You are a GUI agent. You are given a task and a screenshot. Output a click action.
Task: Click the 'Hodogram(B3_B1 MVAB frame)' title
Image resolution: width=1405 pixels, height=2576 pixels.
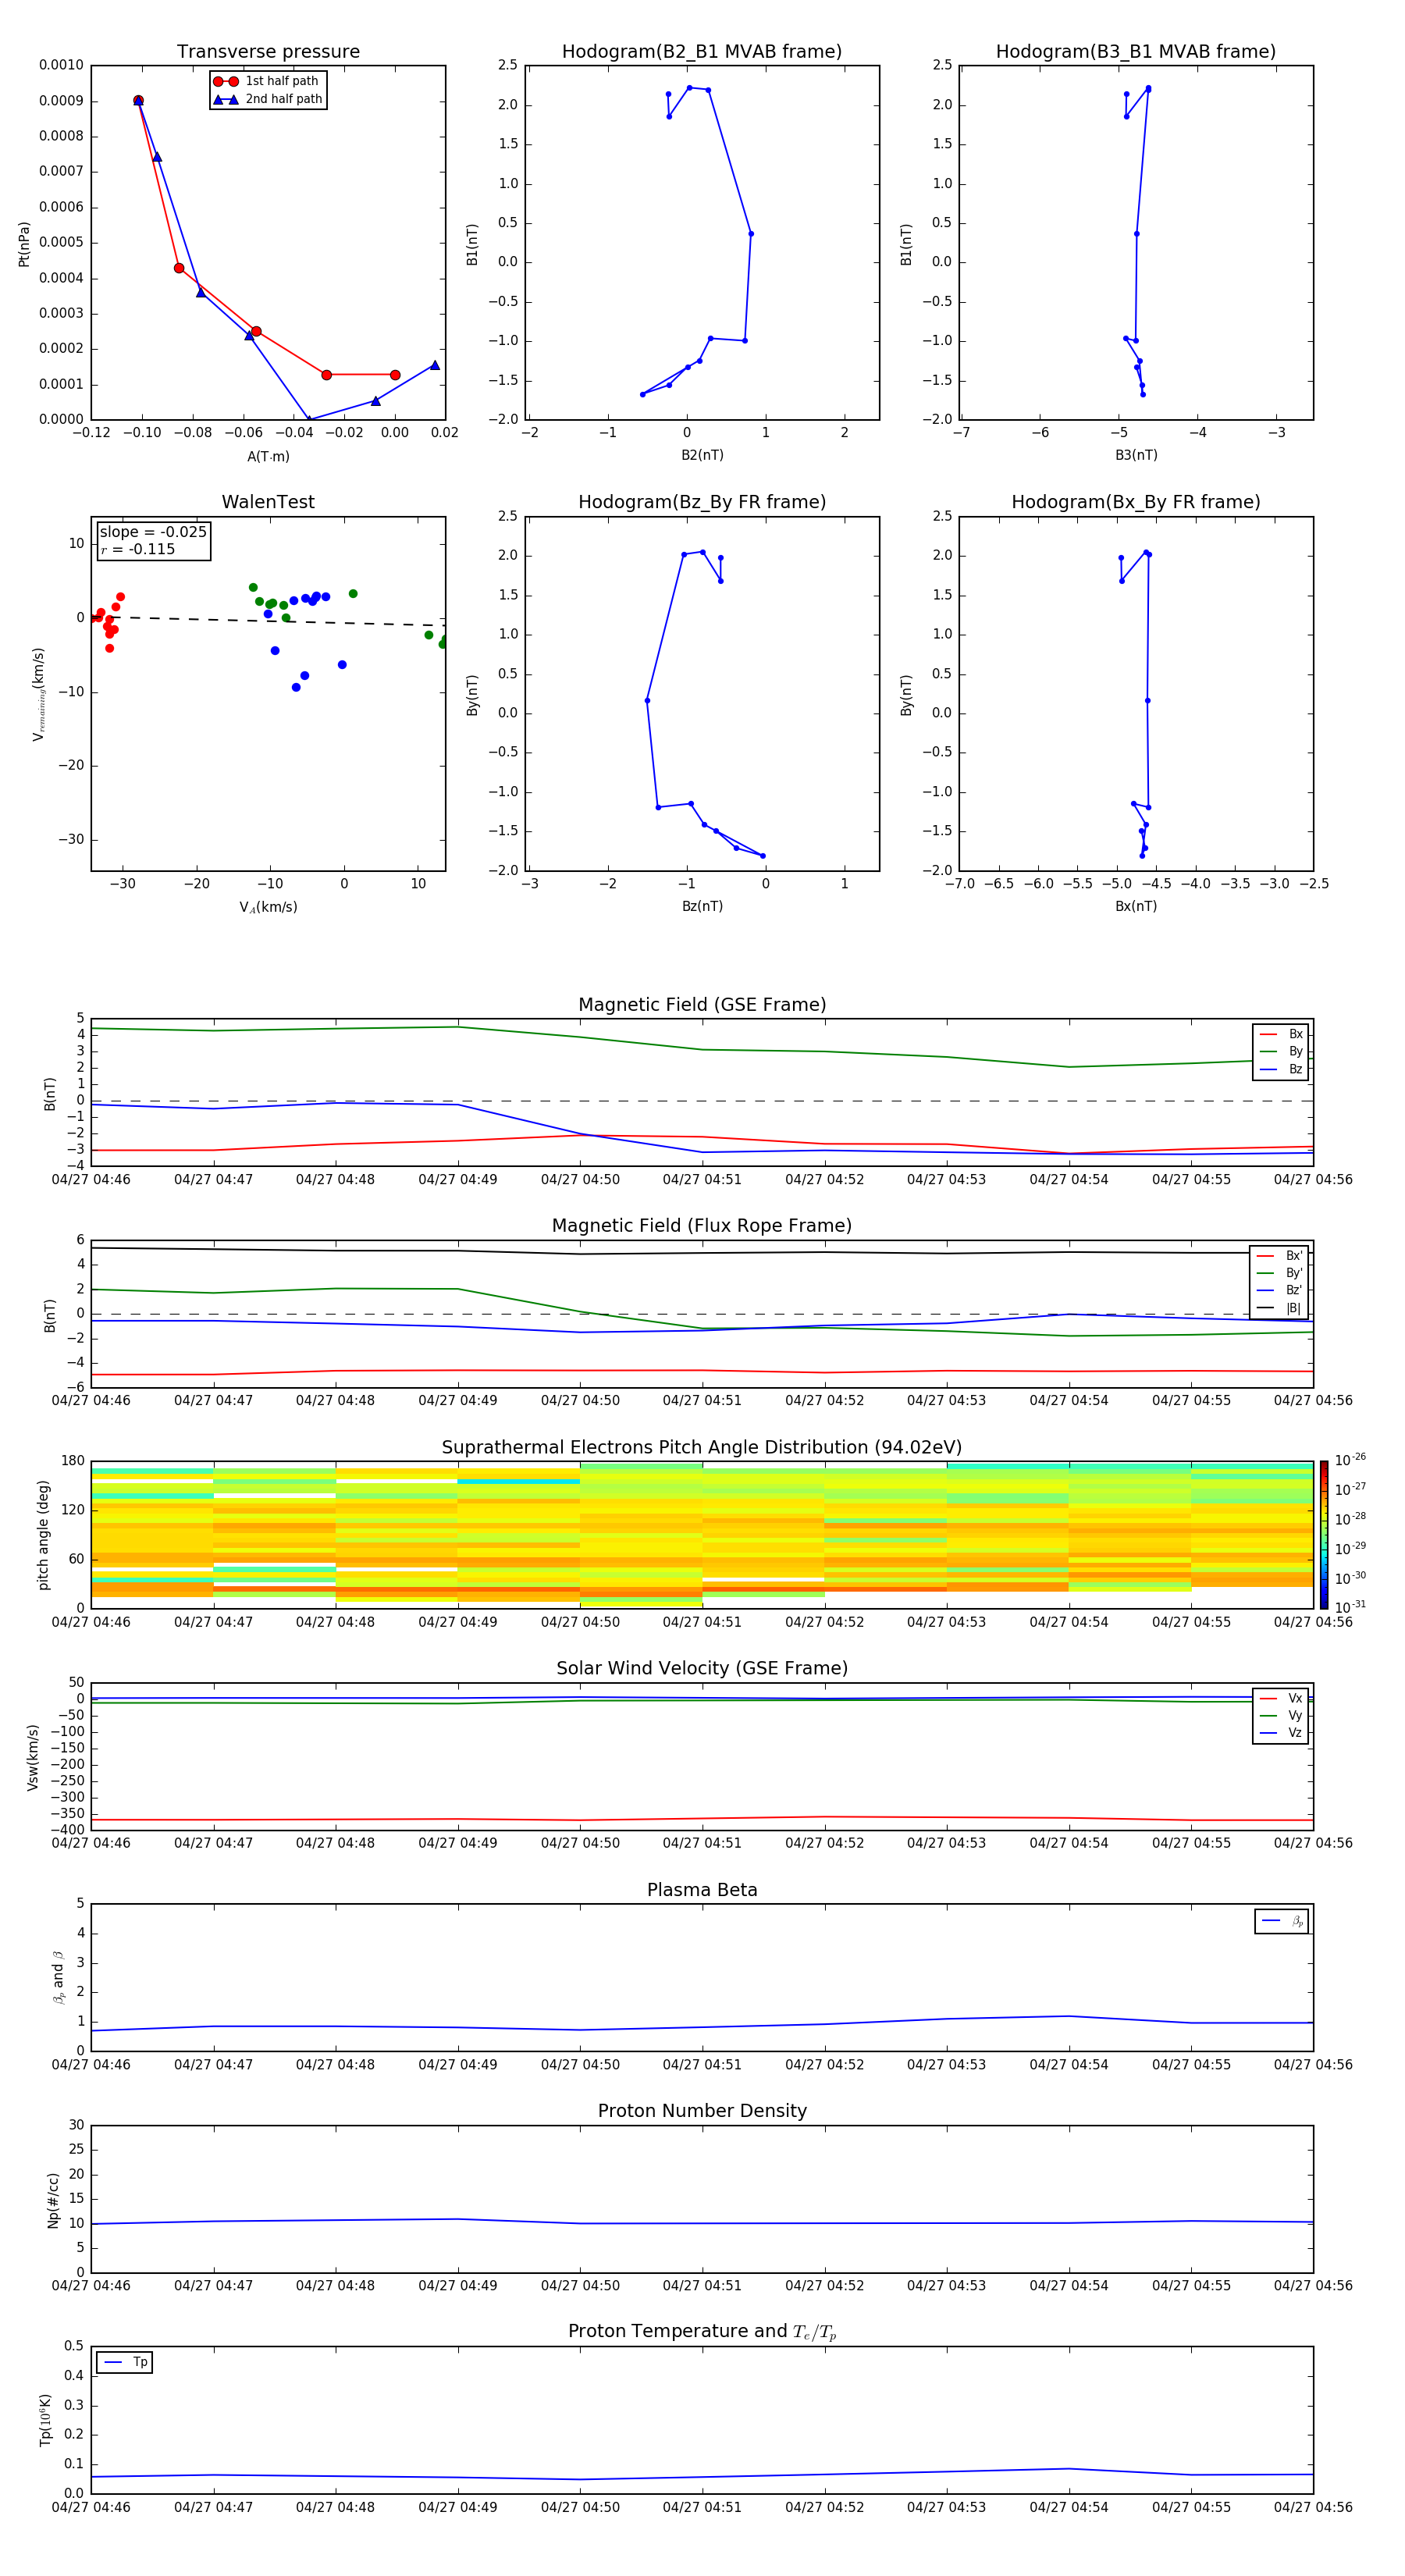coord(1136,52)
